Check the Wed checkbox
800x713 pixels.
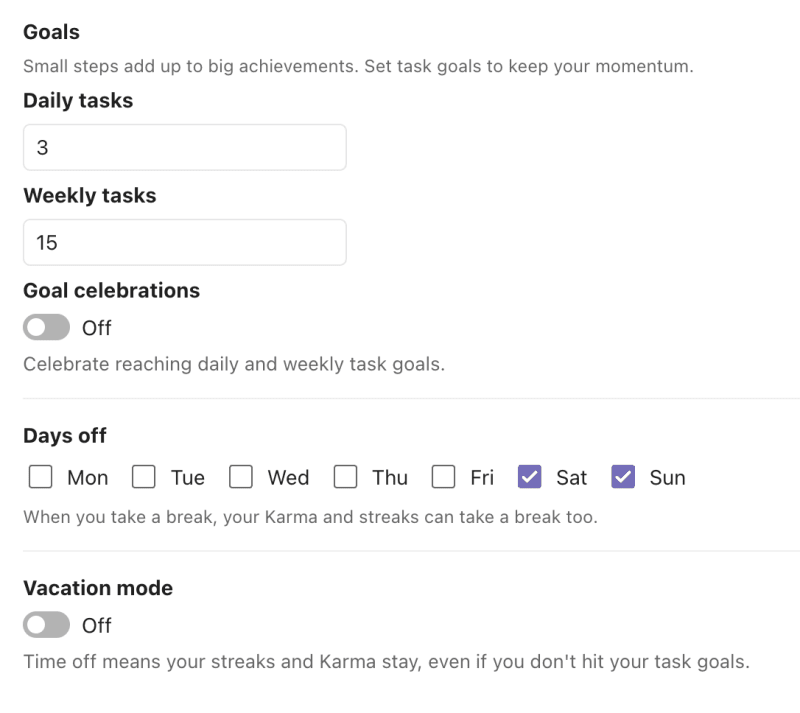click(240, 477)
